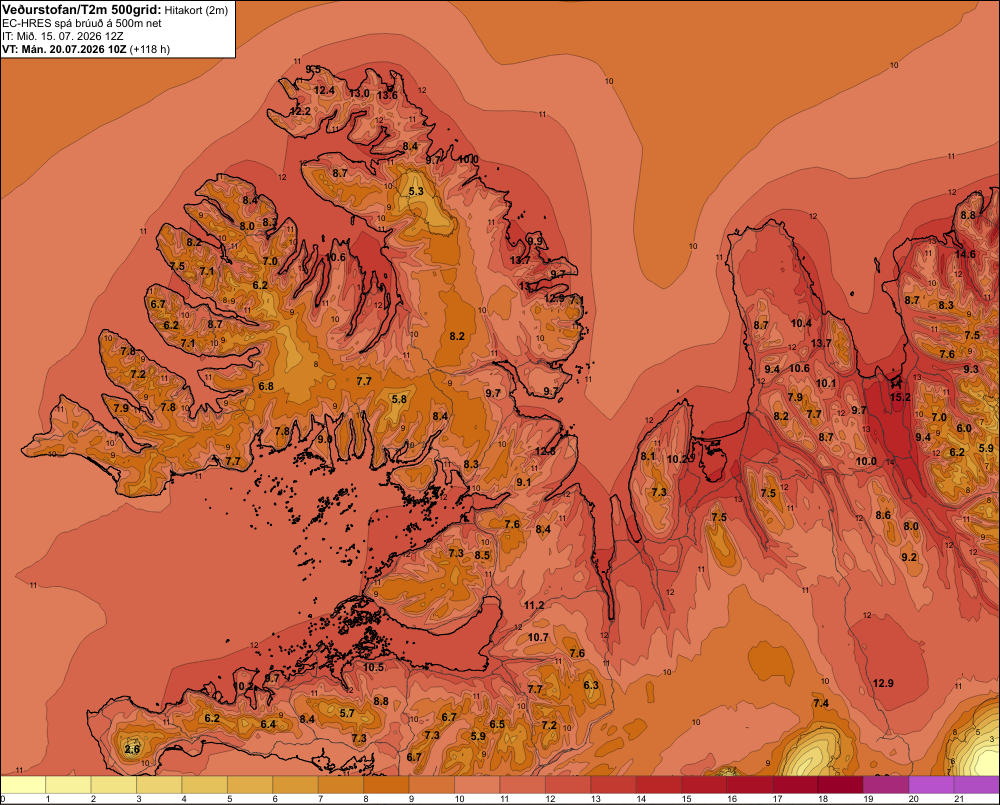The height and width of the screenshot is (805, 1000).
Task: Select the 15.2 temperature label
Action: pos(900,397)
